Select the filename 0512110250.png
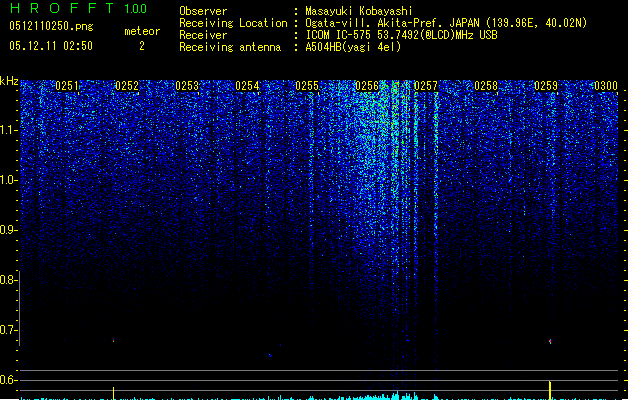The width and height of the screenshot is (629, 400). [x=51, y=26]
